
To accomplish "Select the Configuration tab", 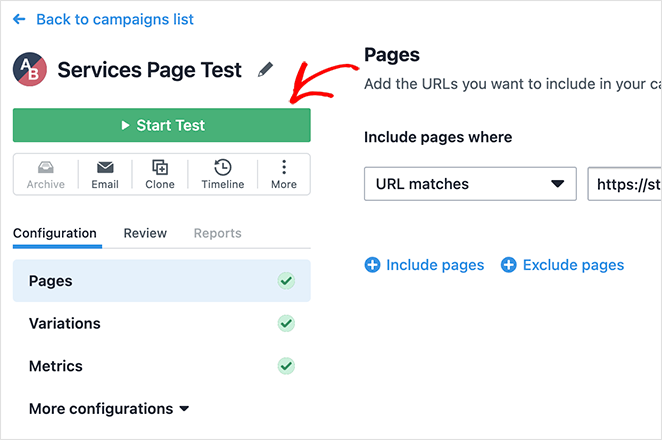I will 55,233.
